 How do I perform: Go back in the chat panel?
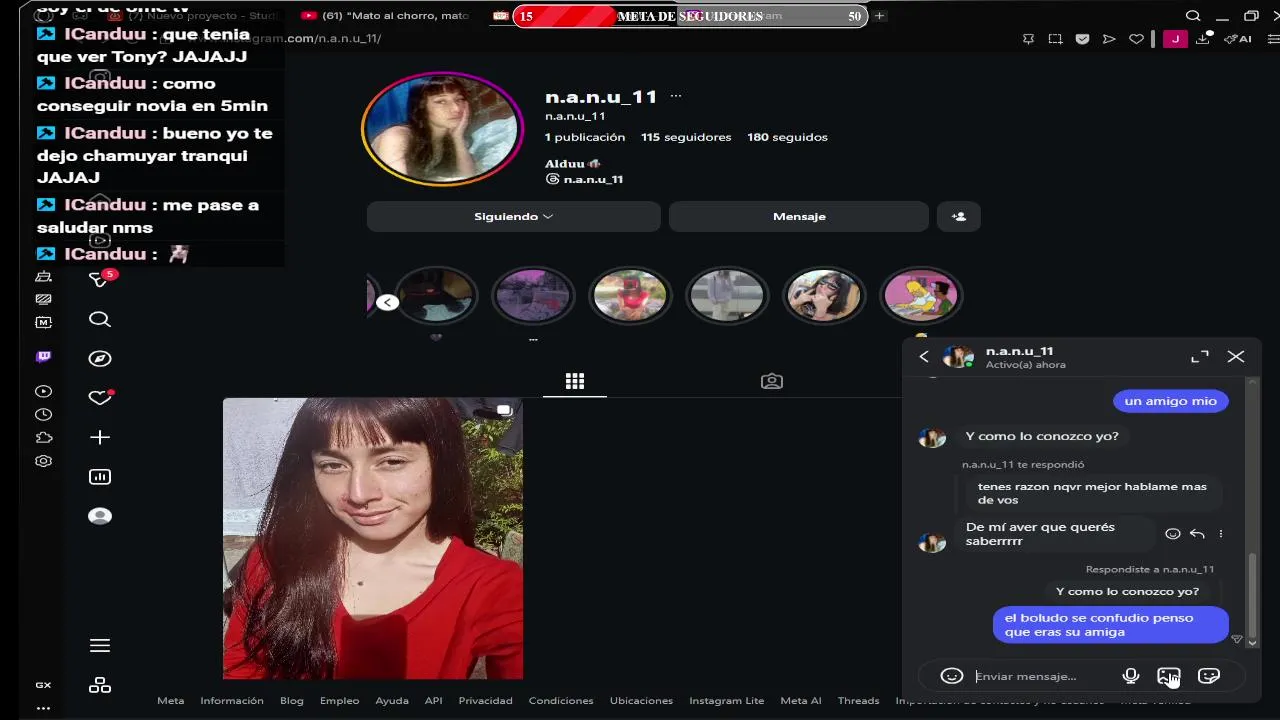pyautogui.click(x=924, y=357)
